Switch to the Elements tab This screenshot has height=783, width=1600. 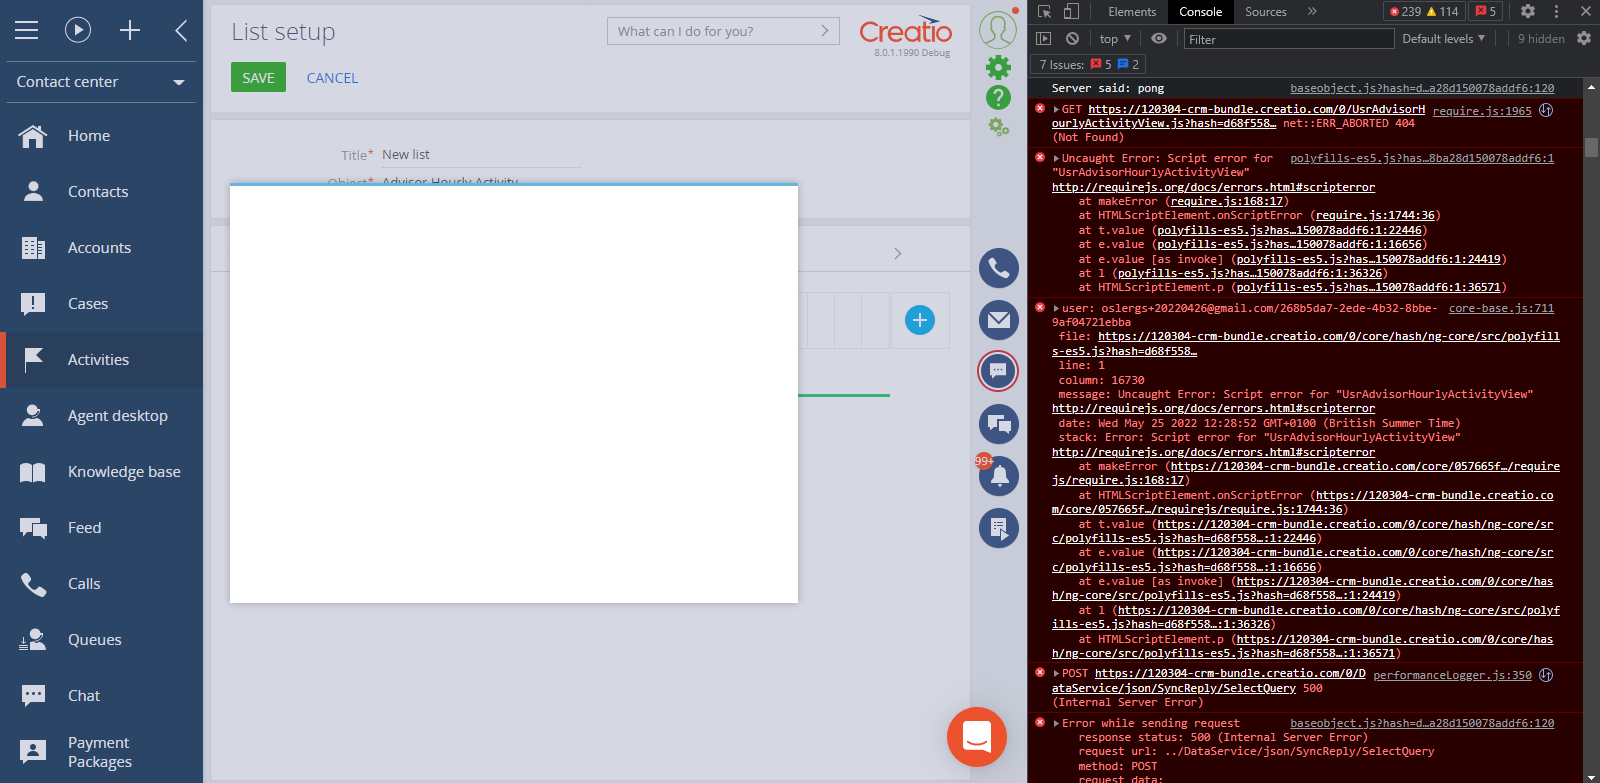click(x=1132, y=12)
